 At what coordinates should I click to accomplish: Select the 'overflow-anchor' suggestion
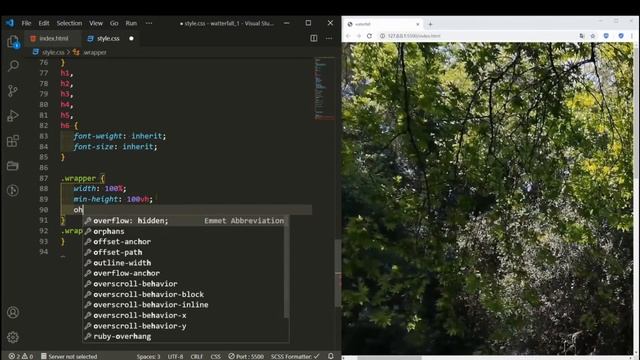[x=184, y=273]
